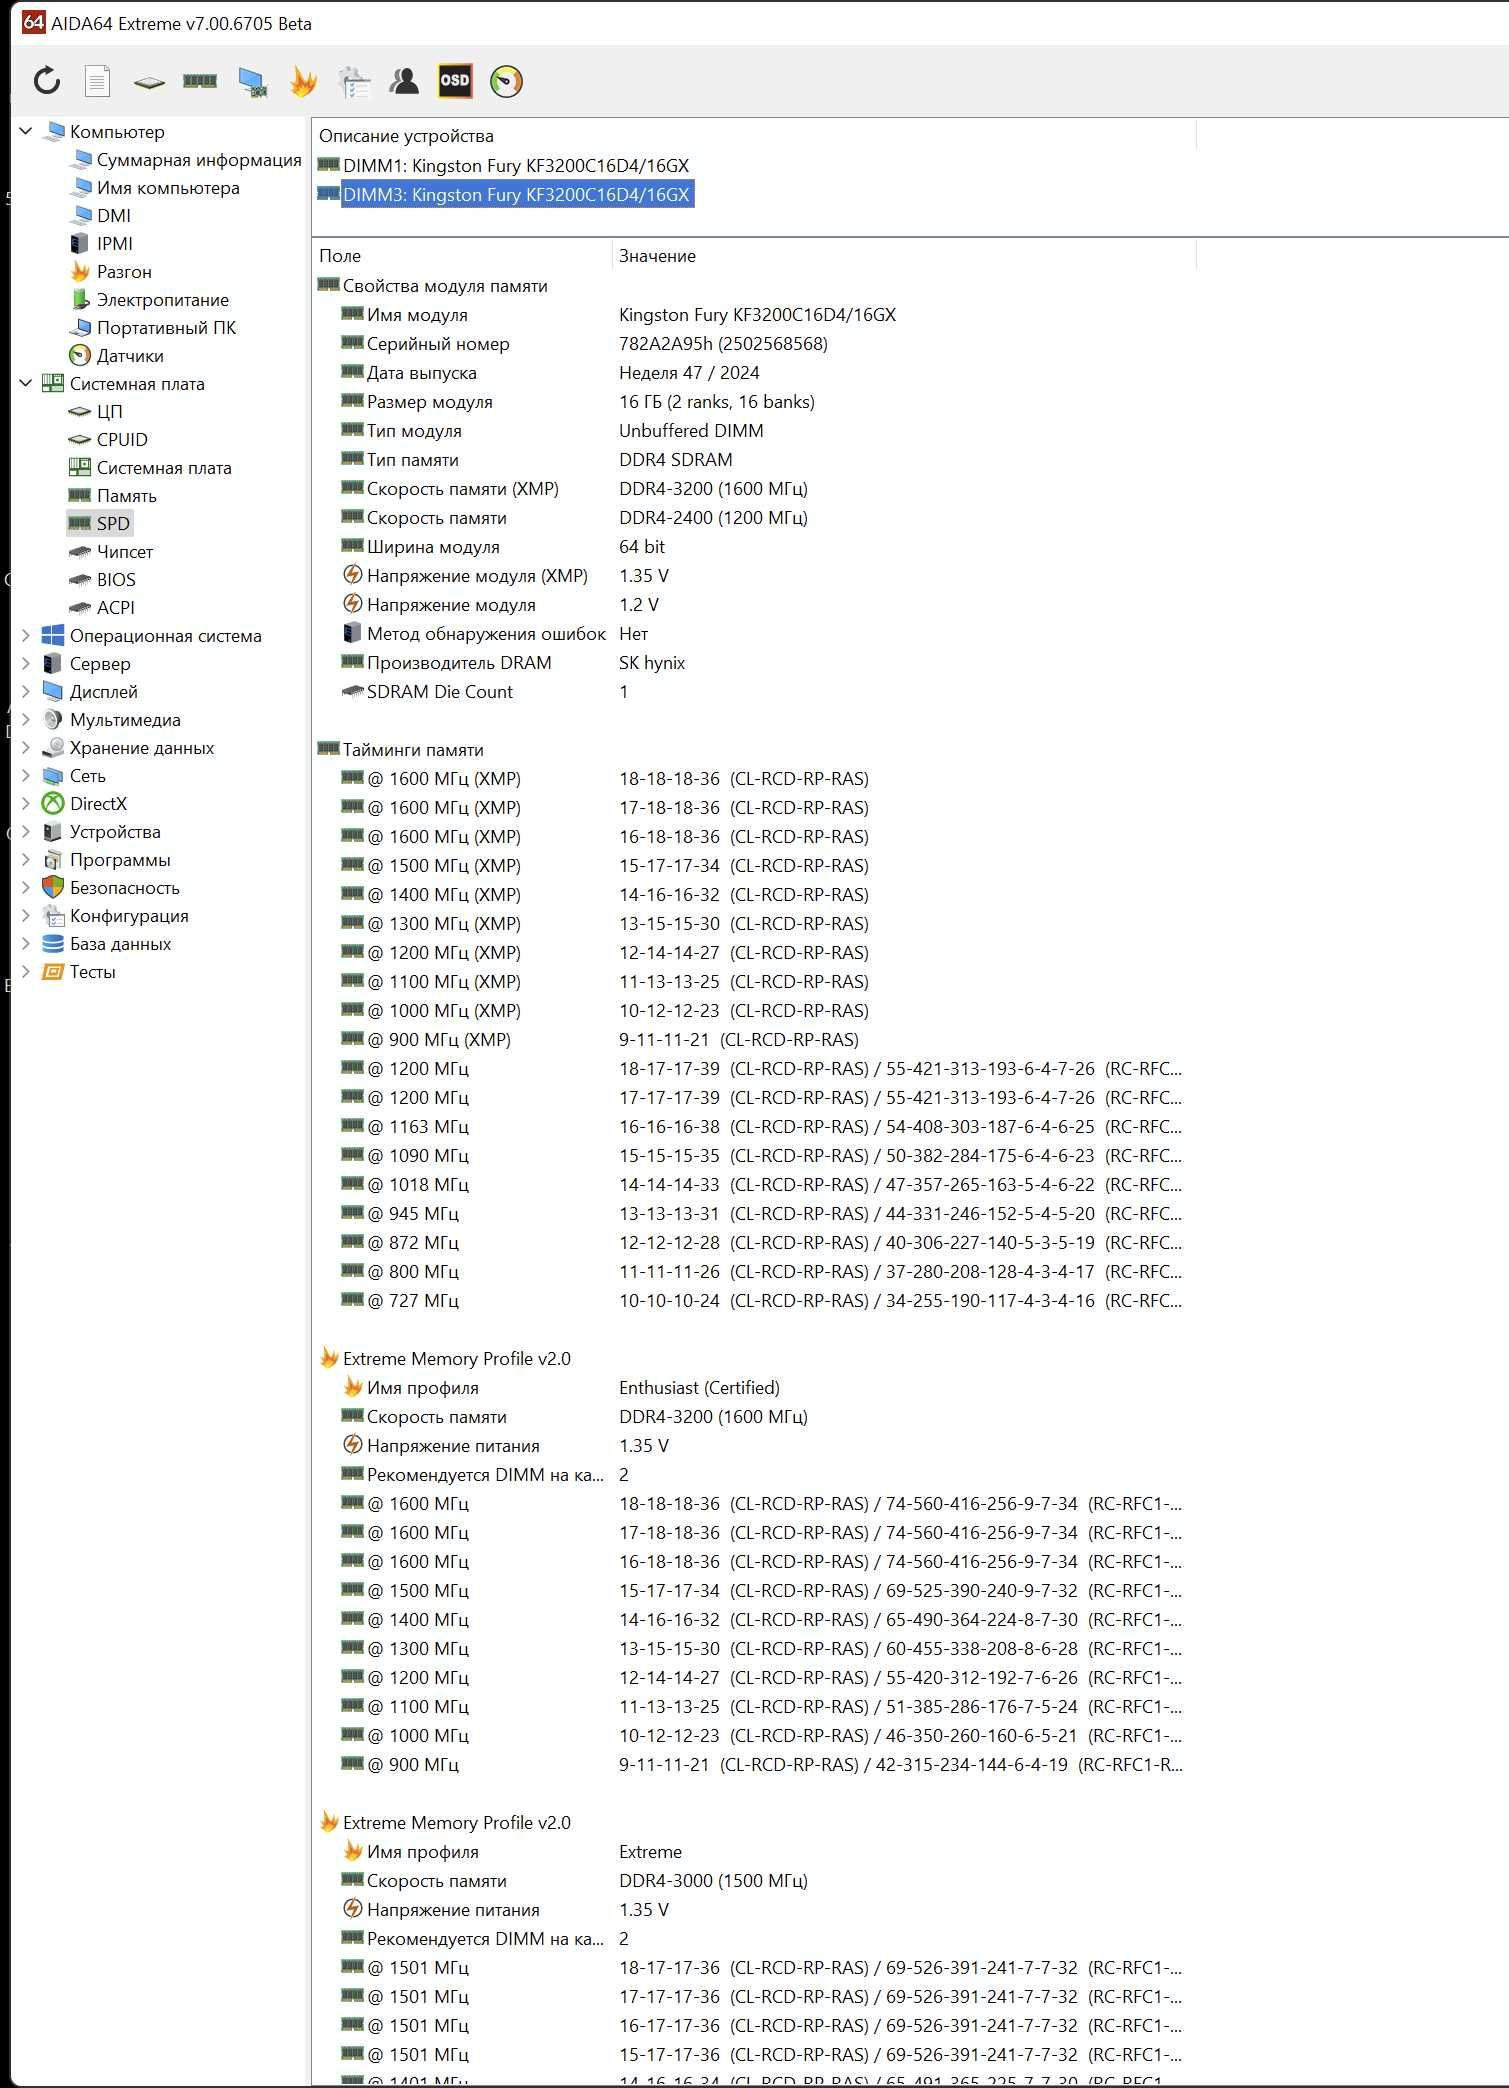Select the Дата выпуска row

point(753,373)
